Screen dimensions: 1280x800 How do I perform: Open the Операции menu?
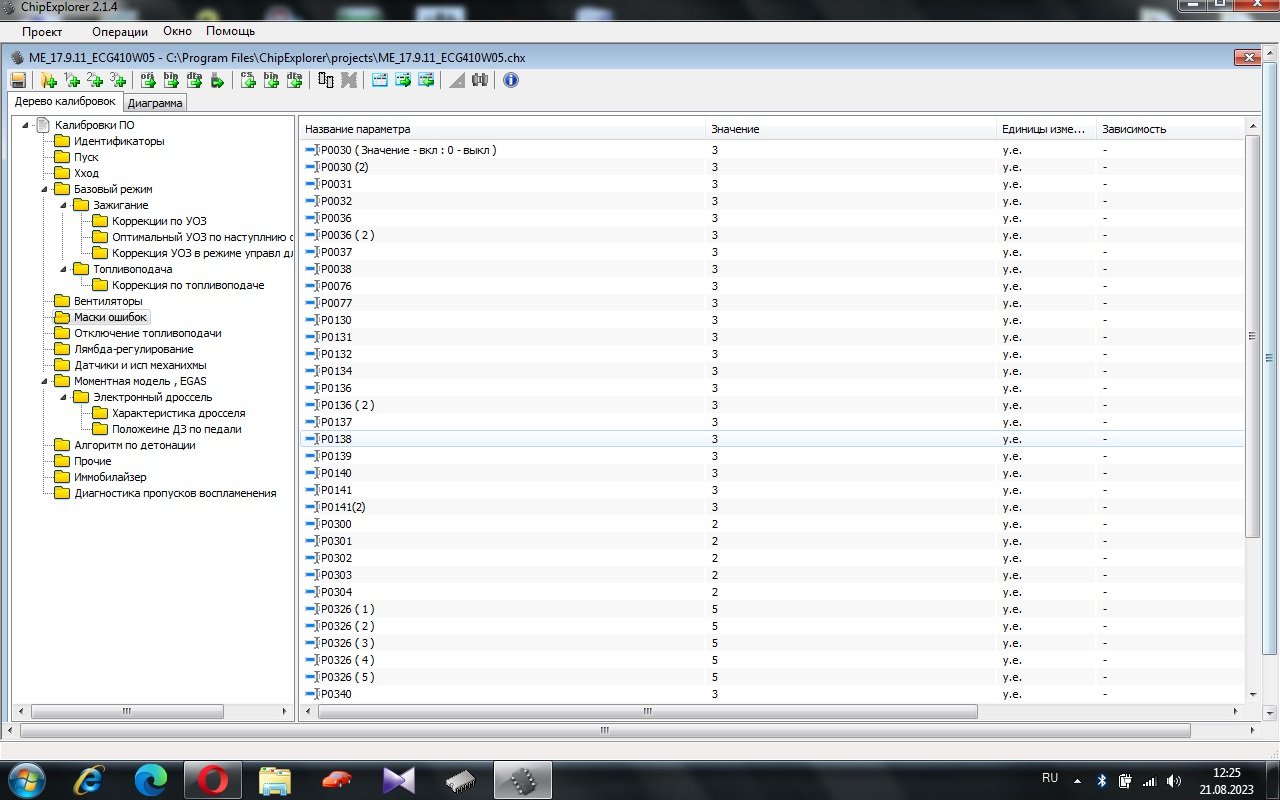pyautogui.click(x=119, y=32)
